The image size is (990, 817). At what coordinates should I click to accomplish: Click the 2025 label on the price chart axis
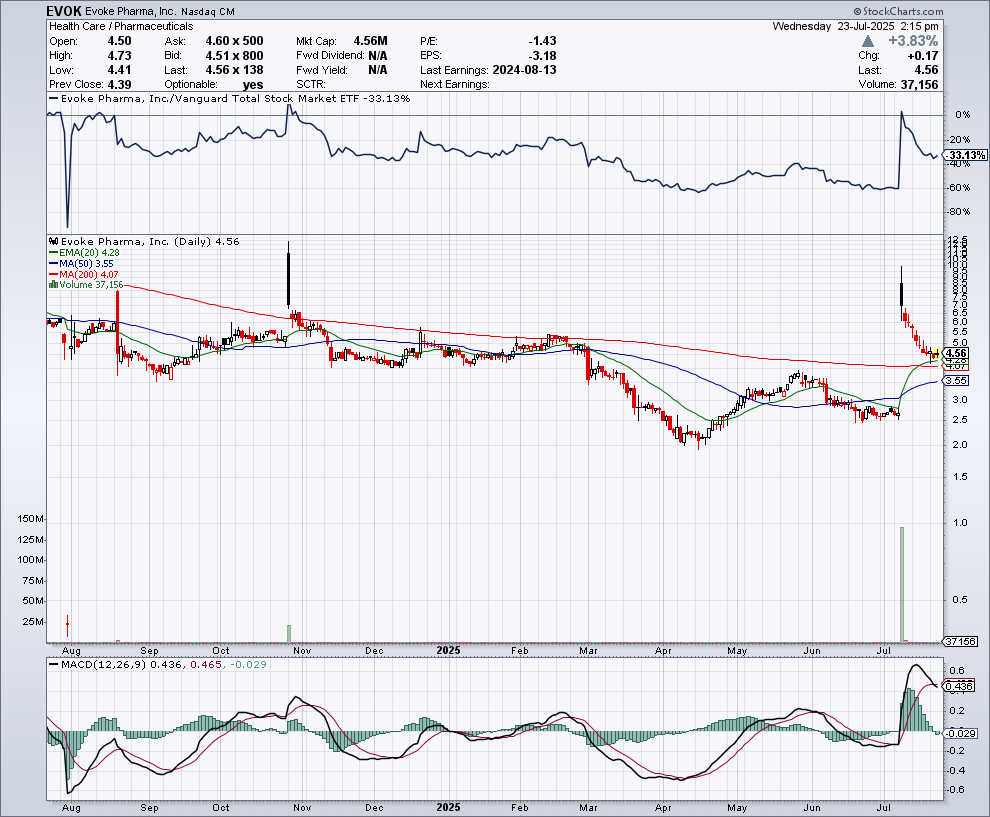[448, 650]
